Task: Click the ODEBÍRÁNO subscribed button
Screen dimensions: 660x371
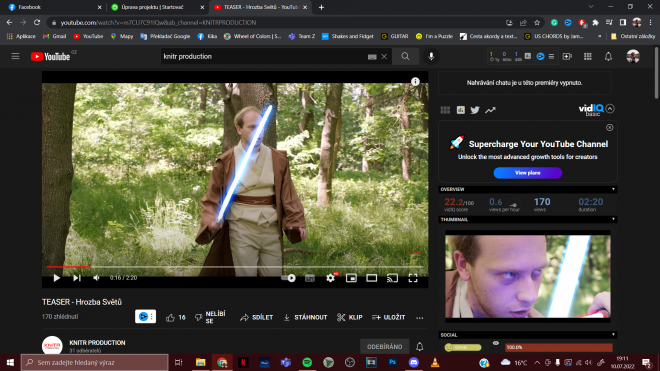Action: tap(385, 347)
